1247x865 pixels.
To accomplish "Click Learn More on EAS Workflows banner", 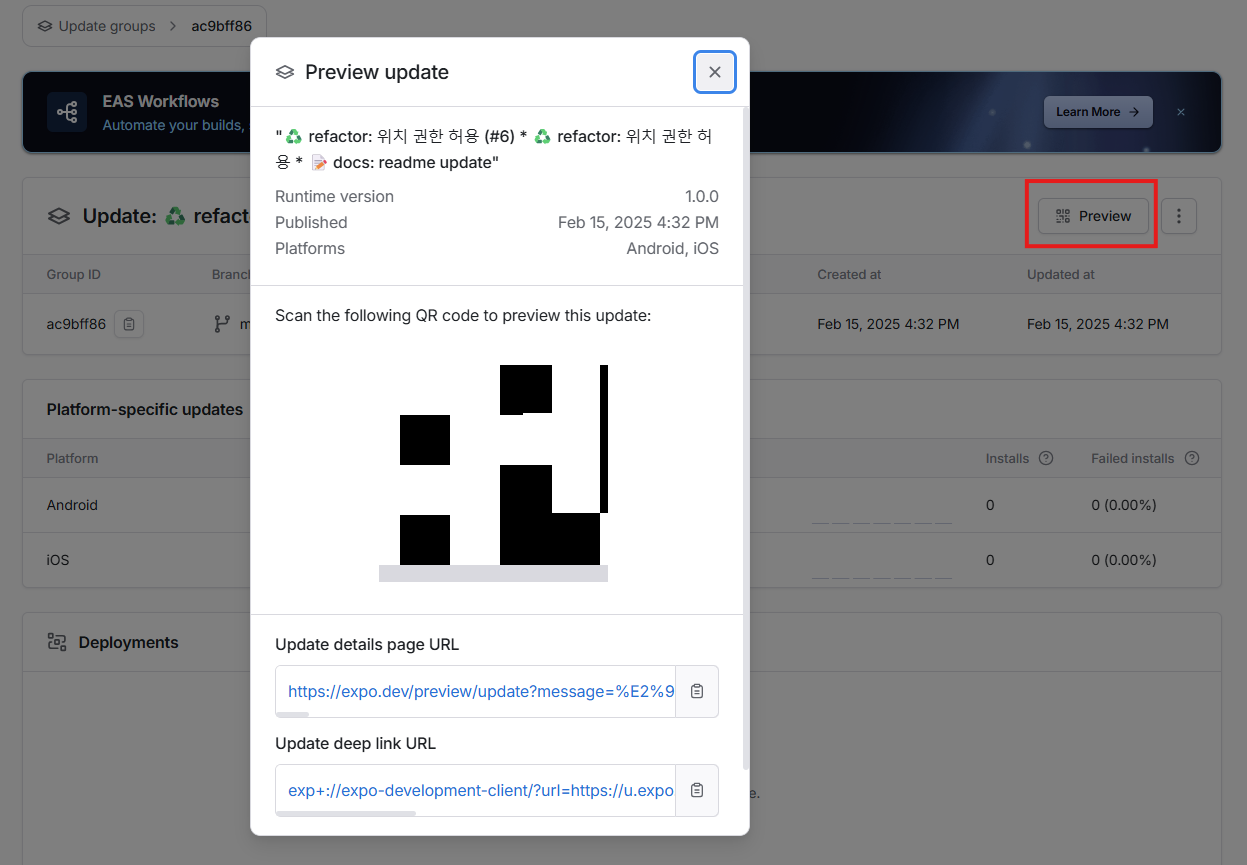I will (1098, 112).
